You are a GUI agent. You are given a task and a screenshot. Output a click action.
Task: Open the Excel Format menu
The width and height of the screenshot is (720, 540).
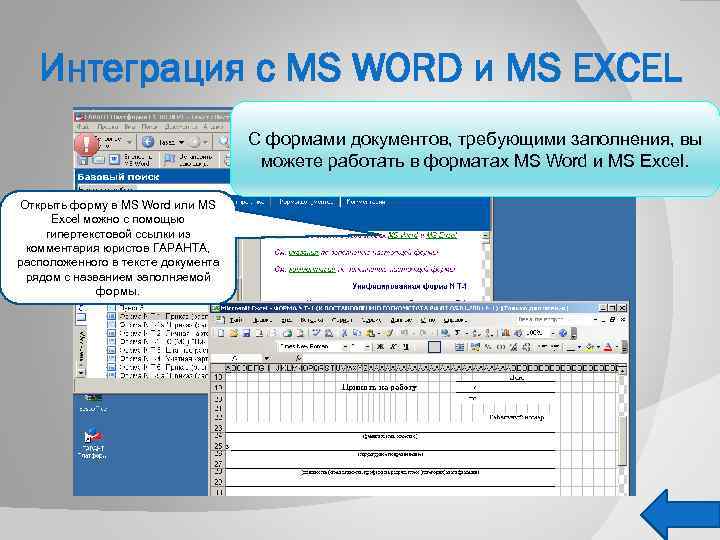tap(342, 320)
